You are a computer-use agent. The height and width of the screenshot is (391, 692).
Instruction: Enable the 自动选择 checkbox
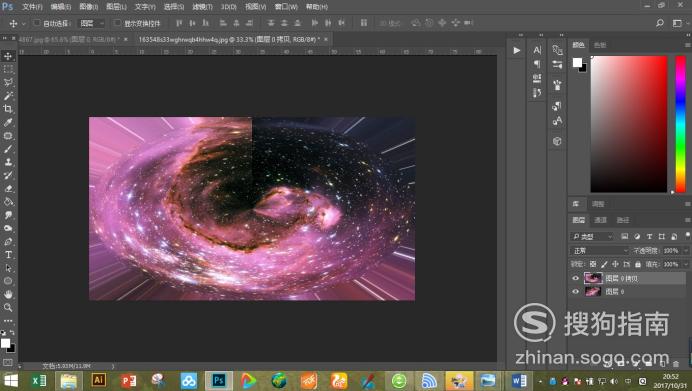click(x=37, y=23)
